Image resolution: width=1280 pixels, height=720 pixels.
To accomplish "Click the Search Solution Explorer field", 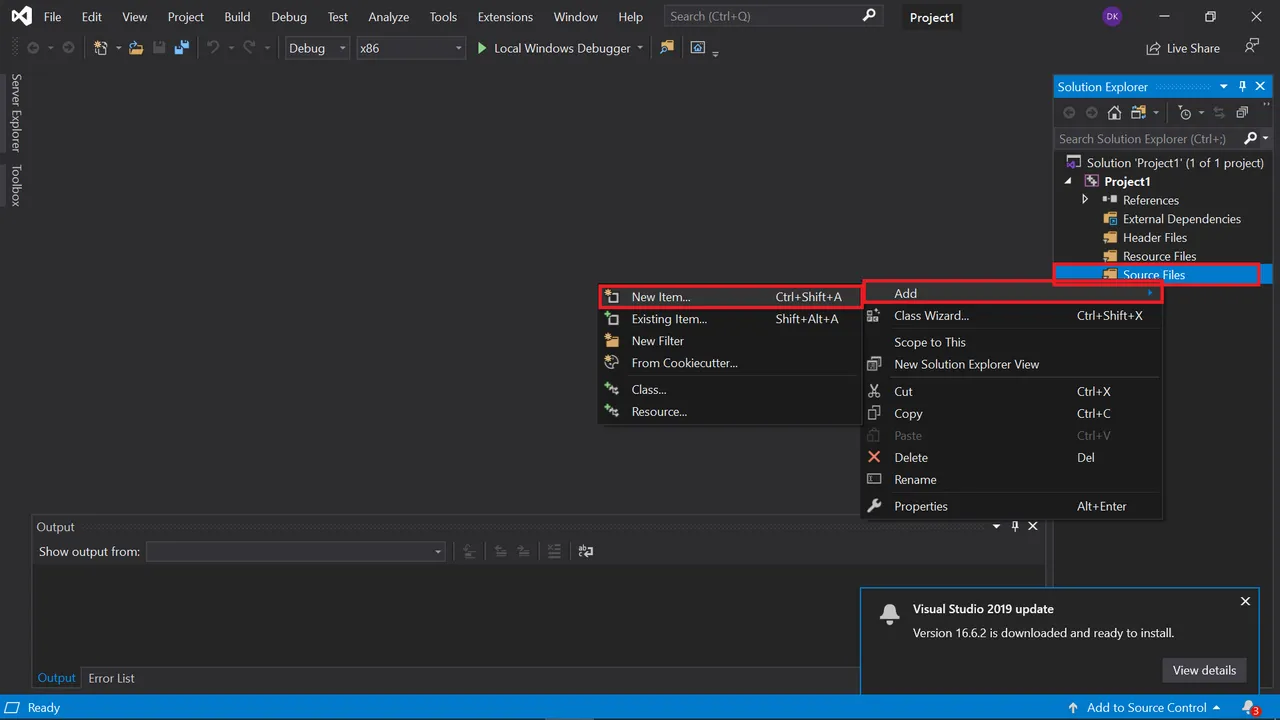I will (x=1148, y=139).
